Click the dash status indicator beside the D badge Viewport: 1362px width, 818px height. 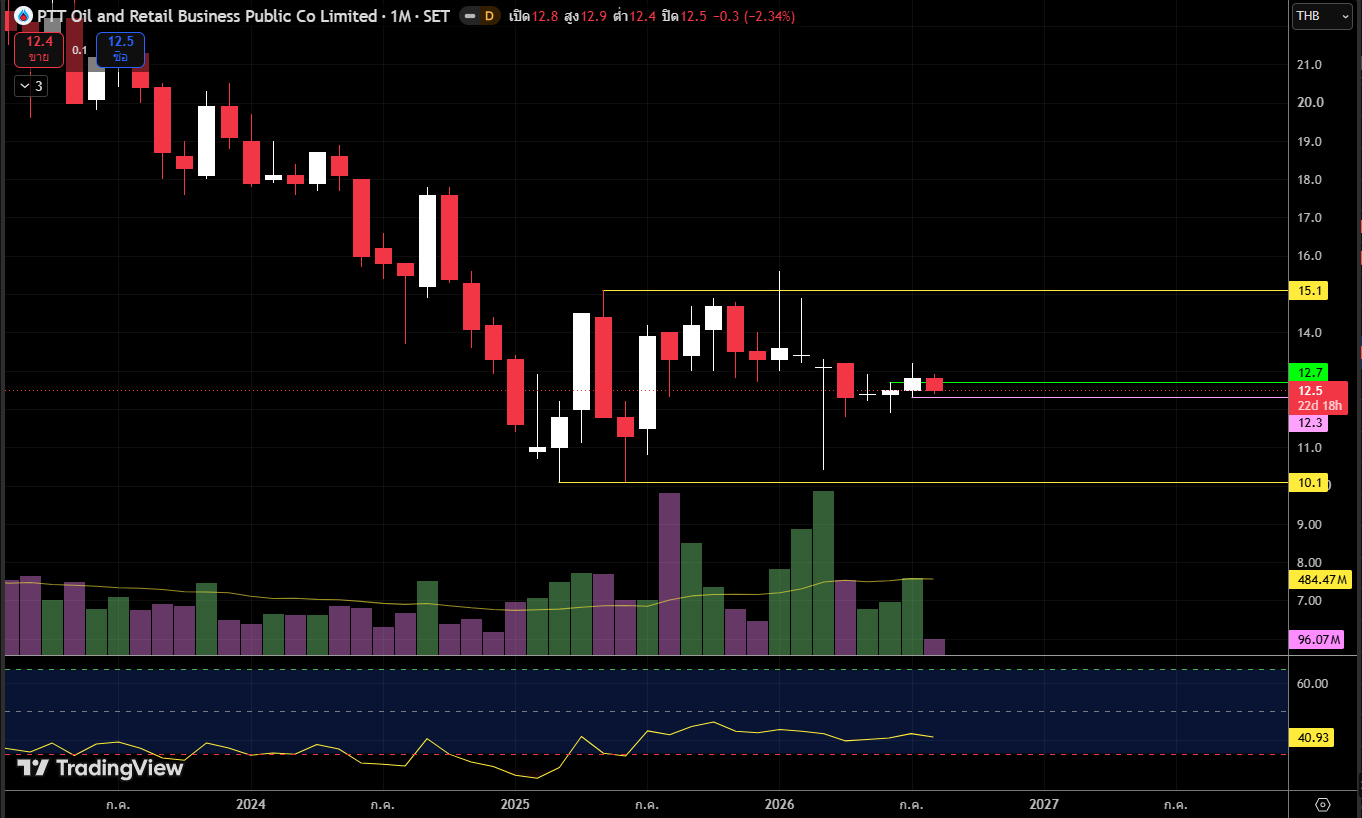pyautogui.click(x=468, y=16)
